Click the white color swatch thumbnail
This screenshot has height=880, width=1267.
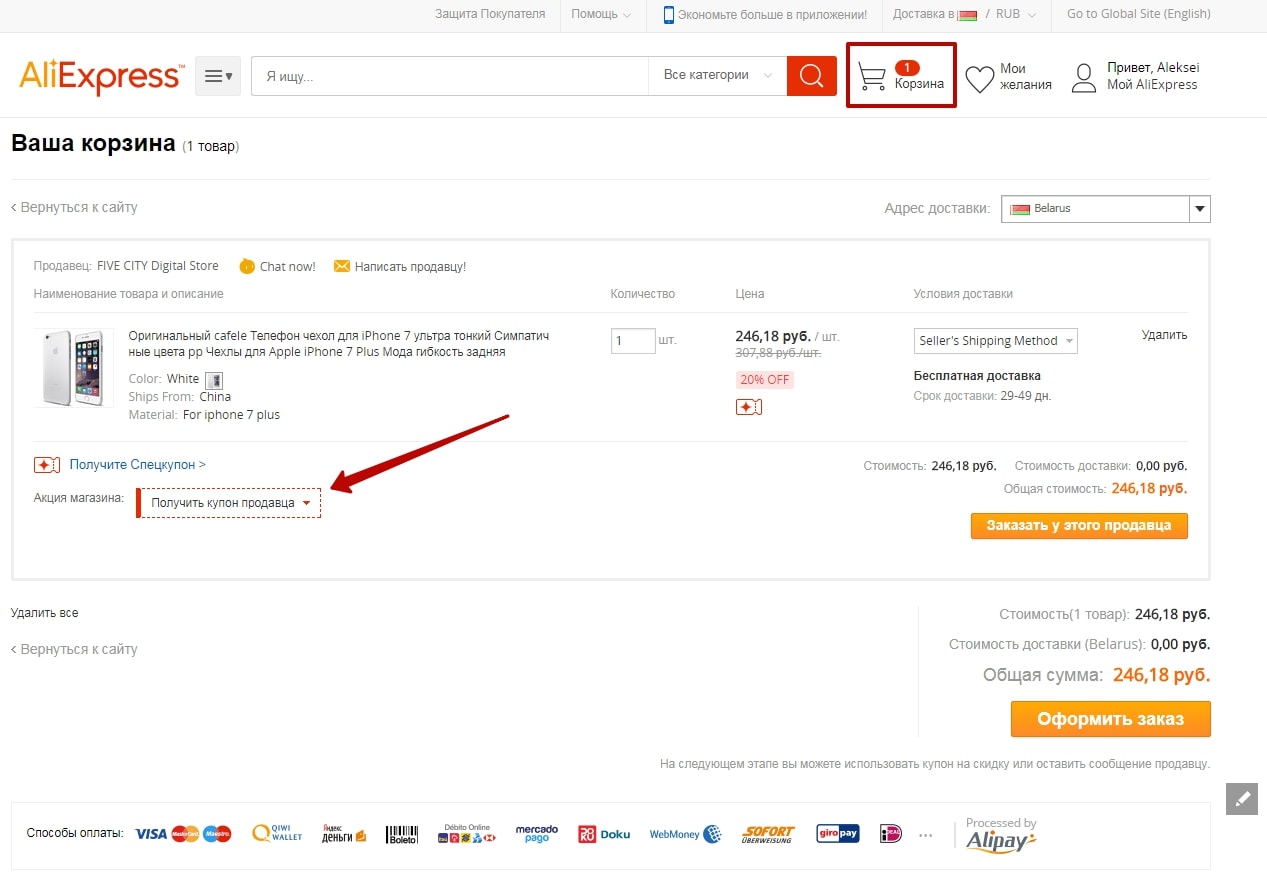213,380
